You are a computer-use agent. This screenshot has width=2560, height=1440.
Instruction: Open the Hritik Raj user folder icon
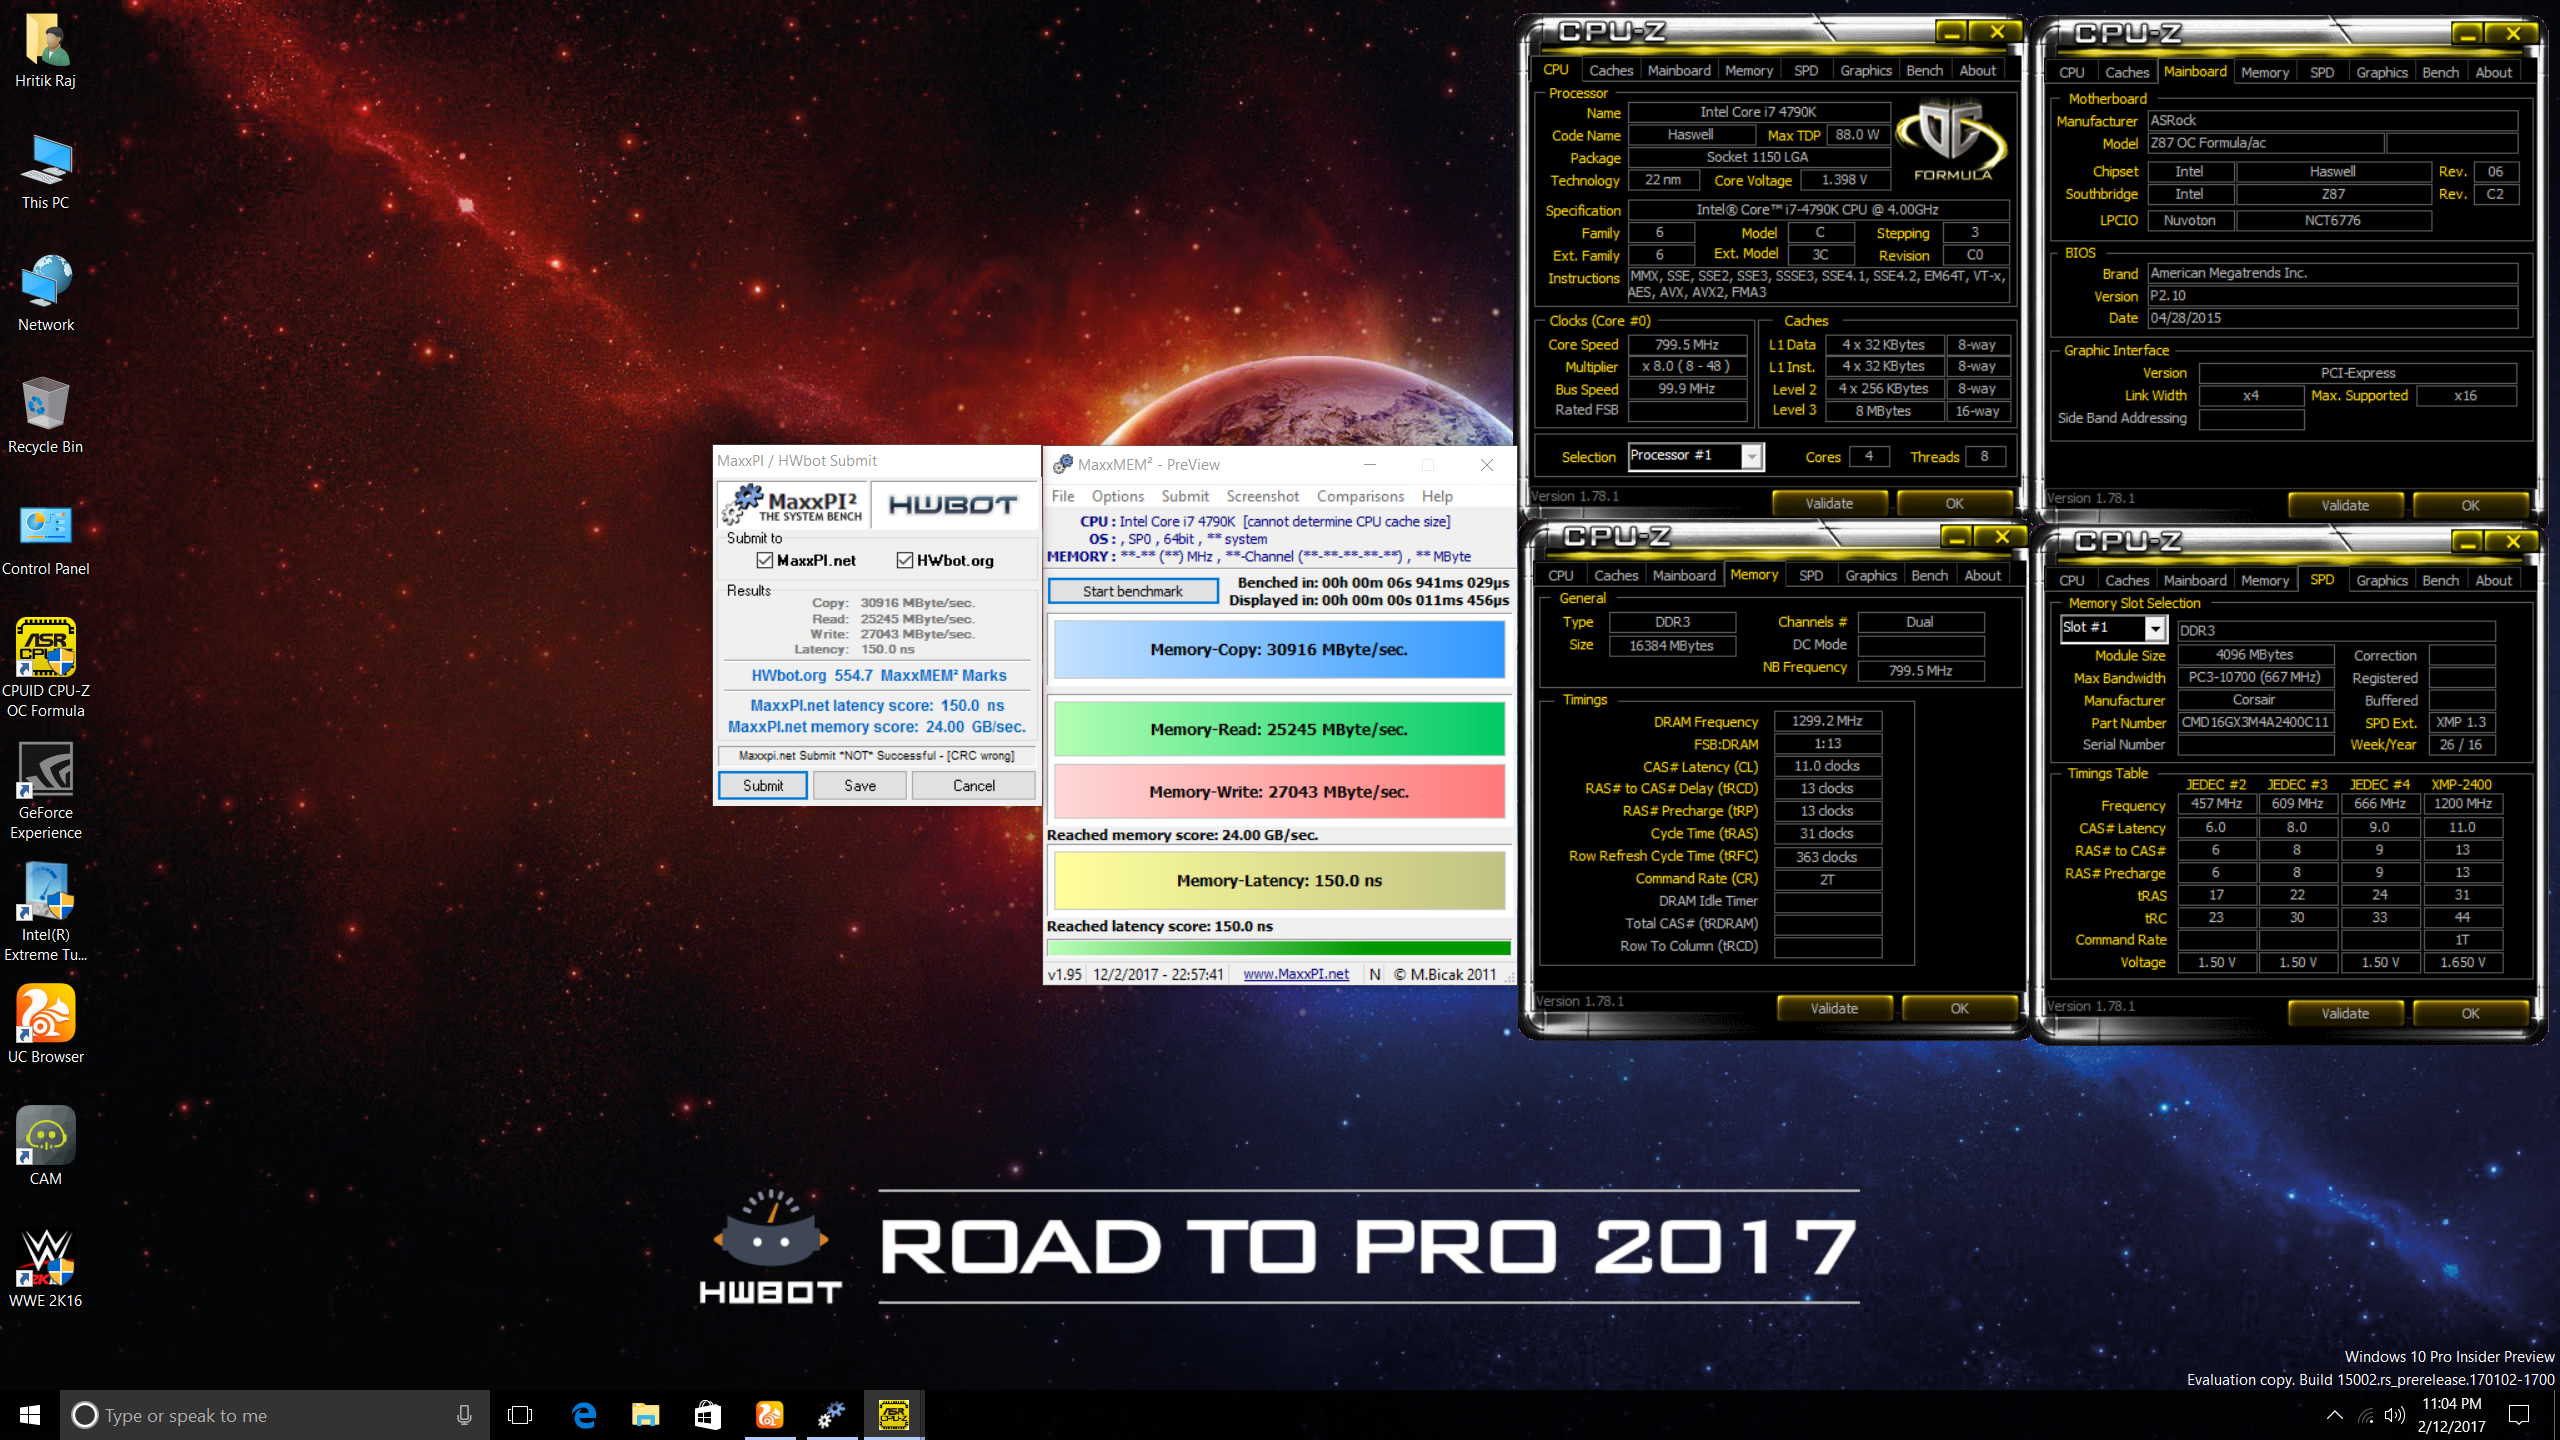point(46,50)
